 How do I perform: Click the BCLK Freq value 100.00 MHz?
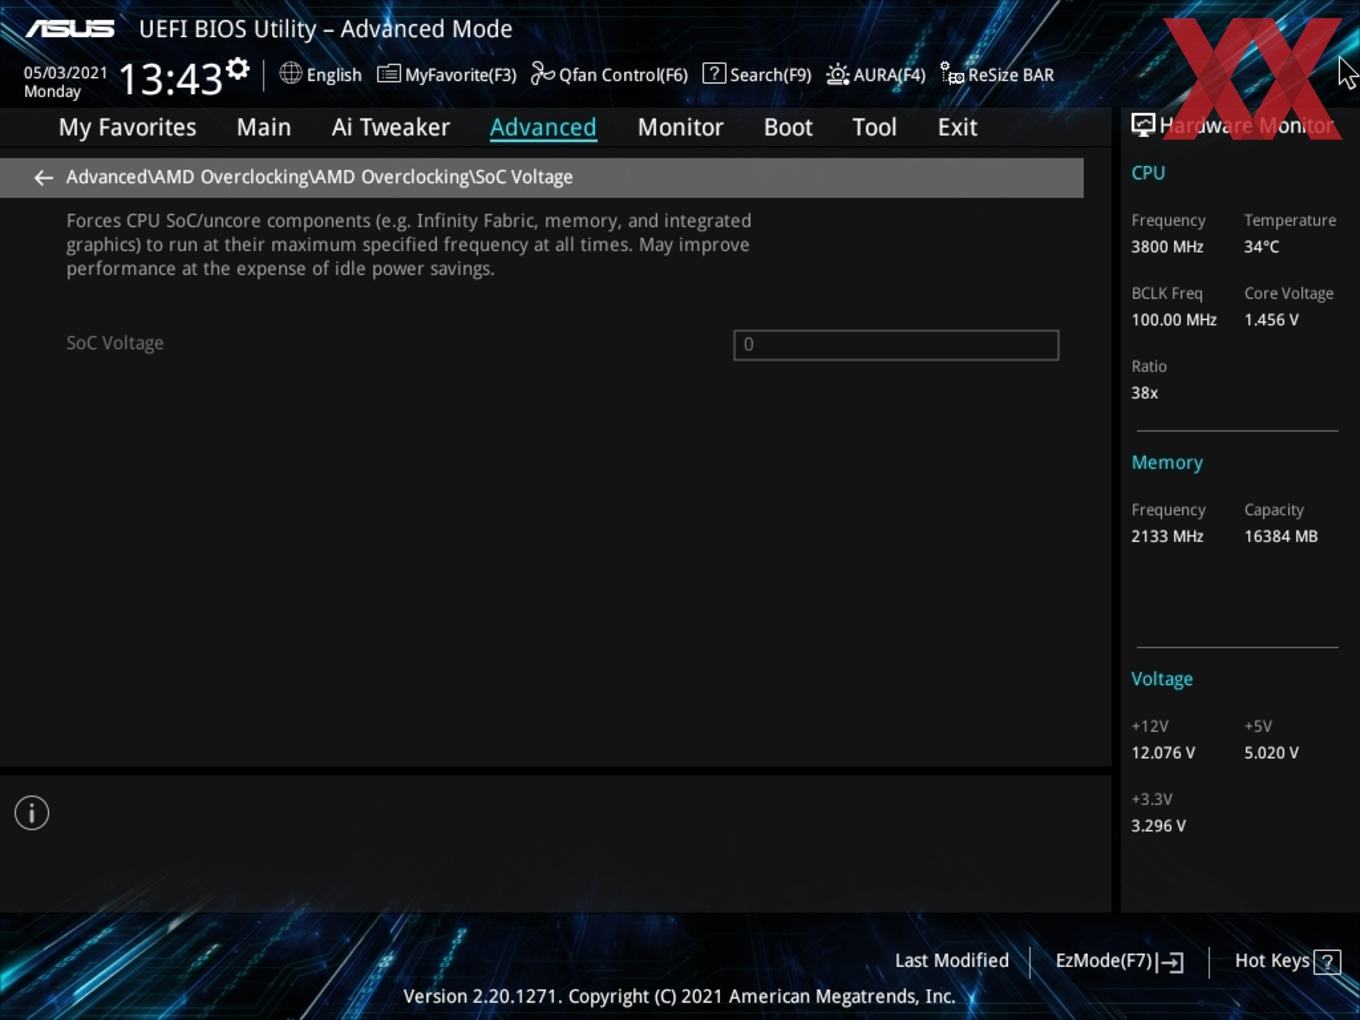[x=1174, y=320]
